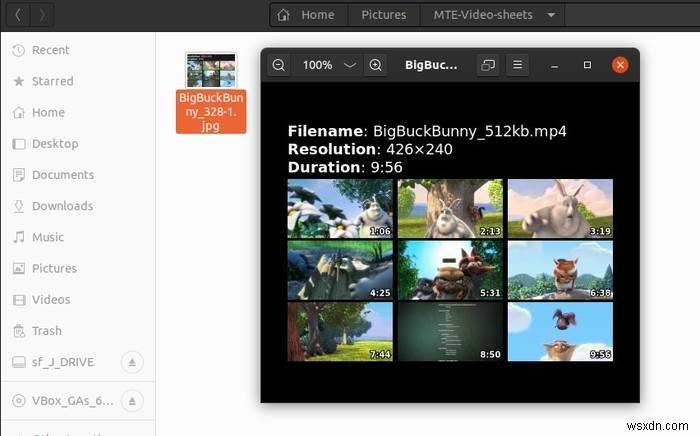Click the frame stamped 6:38
The width and height of the screenshot is (700, 436).
[x=560, y=270]
